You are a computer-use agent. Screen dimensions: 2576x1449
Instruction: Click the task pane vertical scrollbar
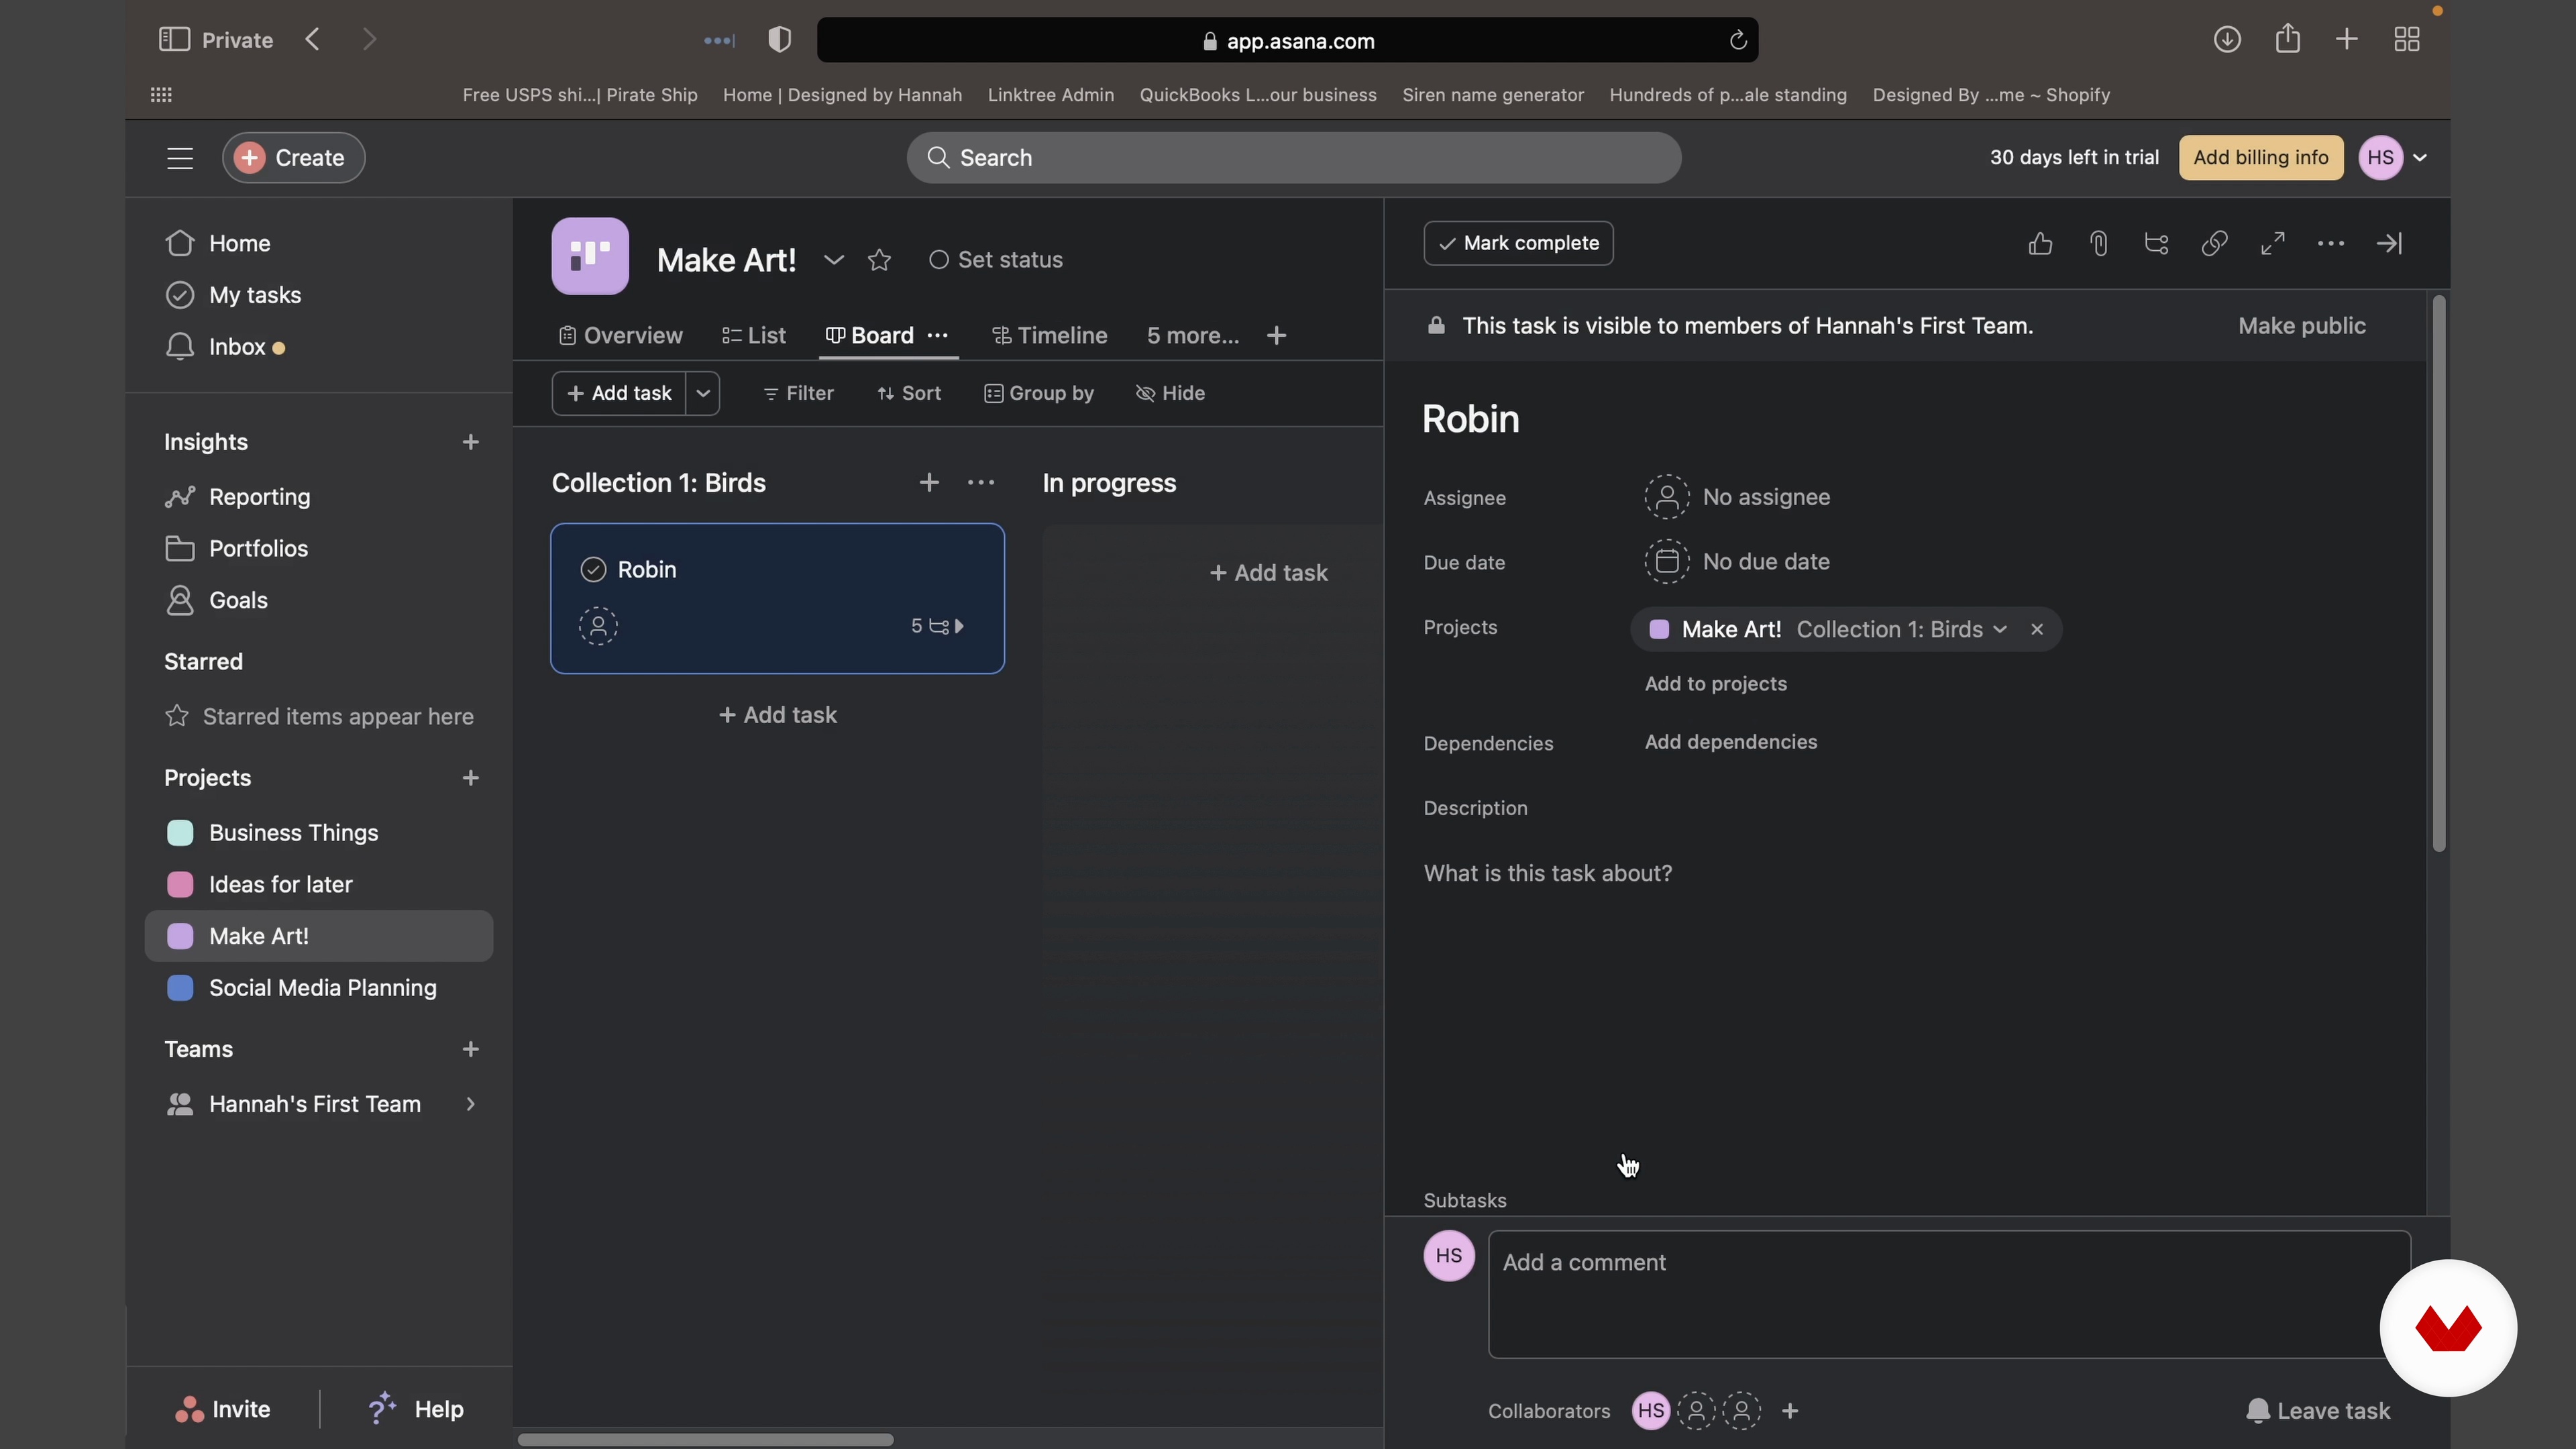pos(2439,574)
